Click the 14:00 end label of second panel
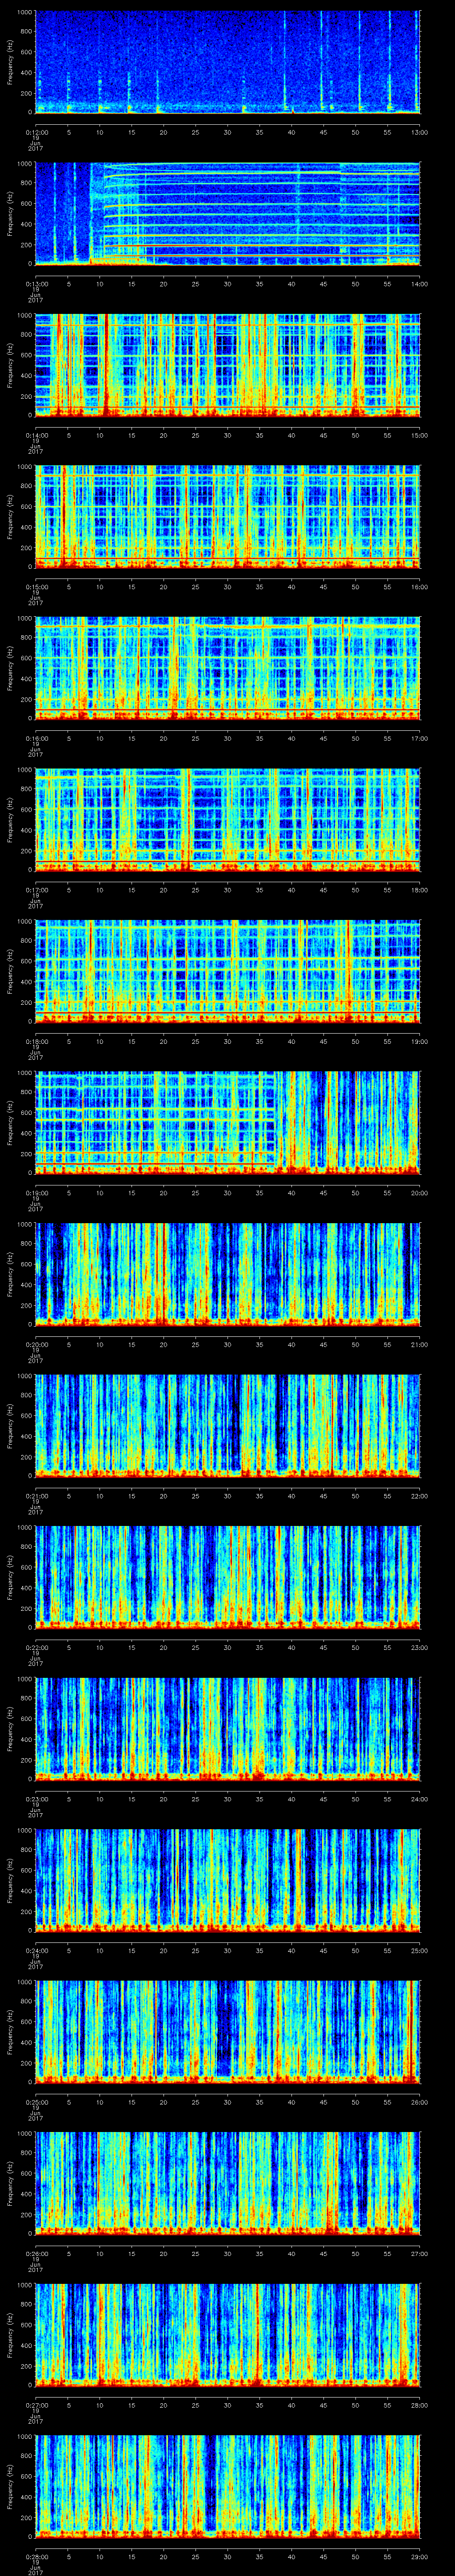This screenshot has height=2576, width=455. pyautogui.click(x=419, y=283)
